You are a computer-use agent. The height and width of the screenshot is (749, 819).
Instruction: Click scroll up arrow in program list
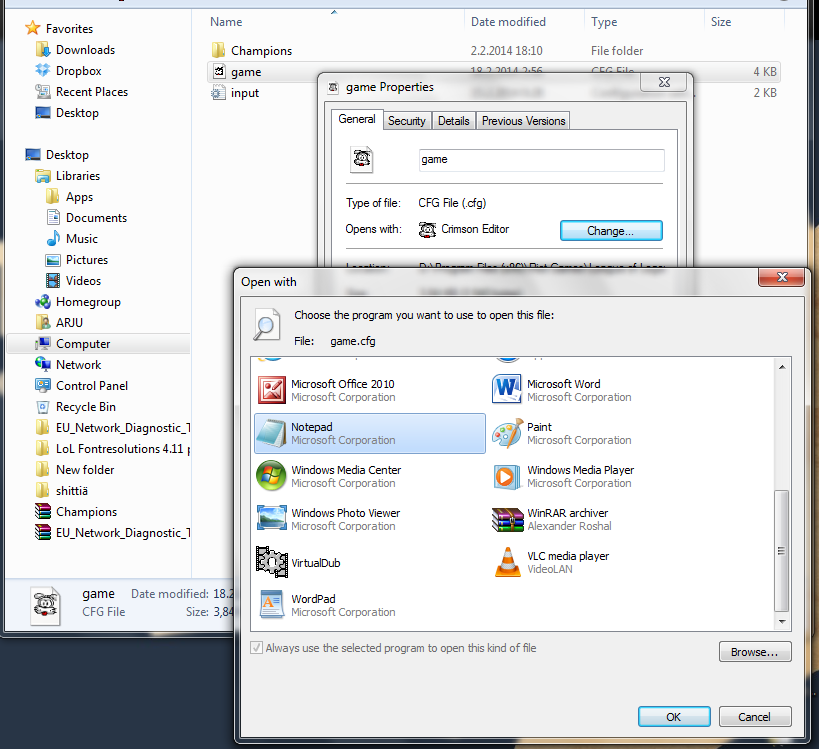[782, 367]
